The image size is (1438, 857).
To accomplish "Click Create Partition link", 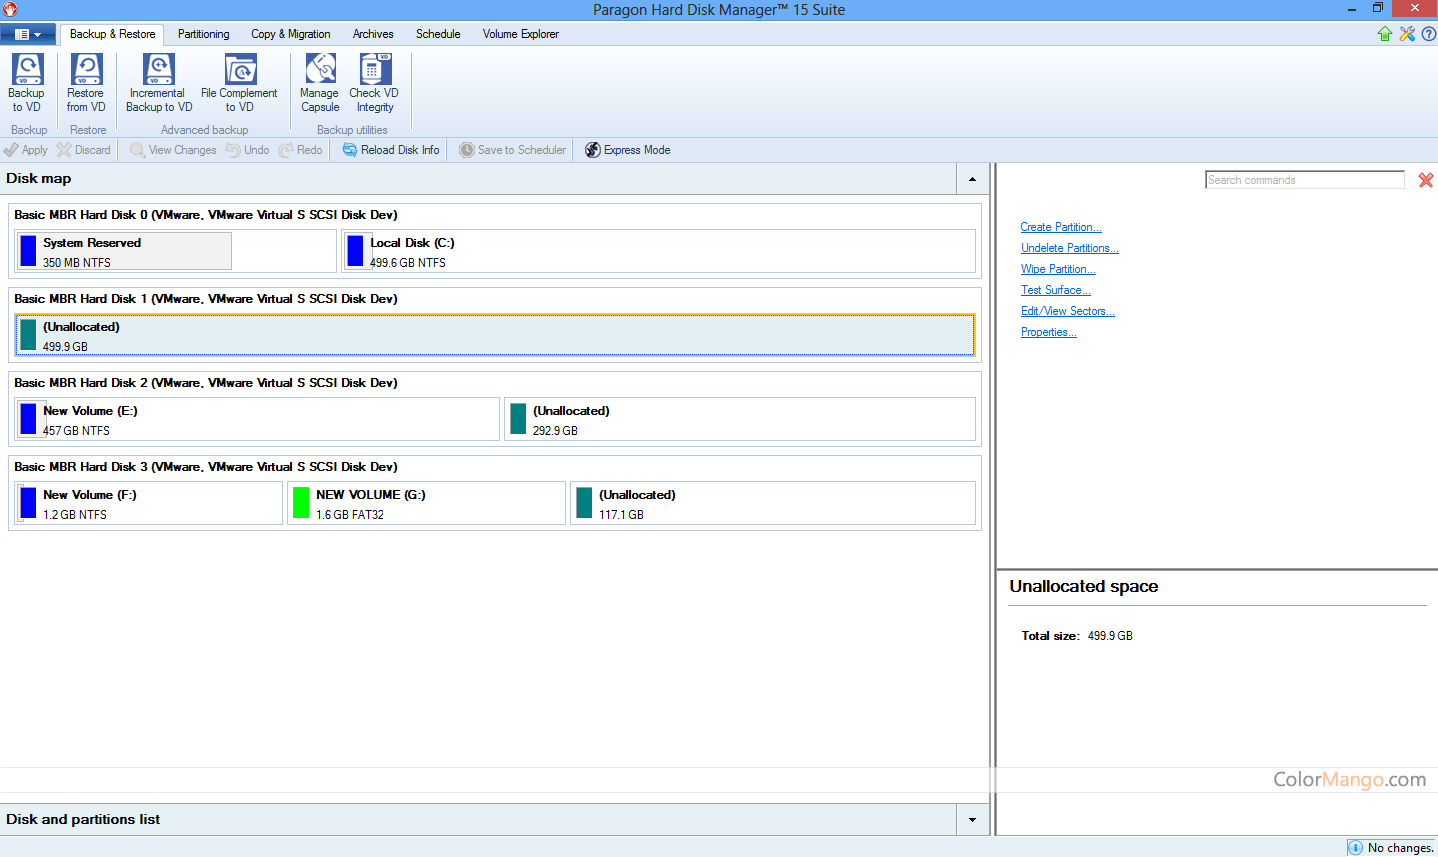I will [1061, 227].
